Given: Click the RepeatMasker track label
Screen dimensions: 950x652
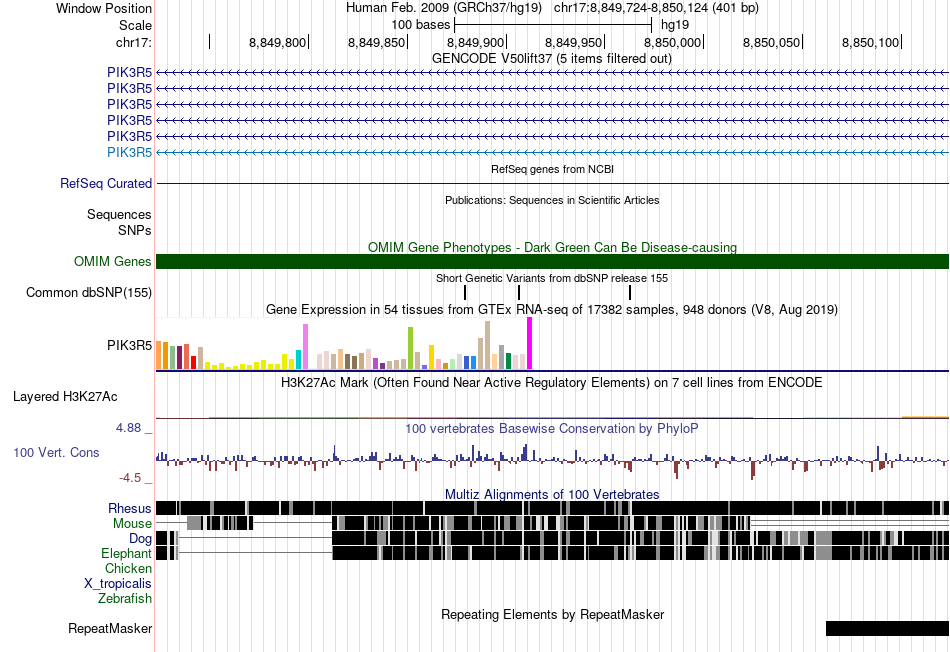Looking at the screenshot, I should pos(110,628).
